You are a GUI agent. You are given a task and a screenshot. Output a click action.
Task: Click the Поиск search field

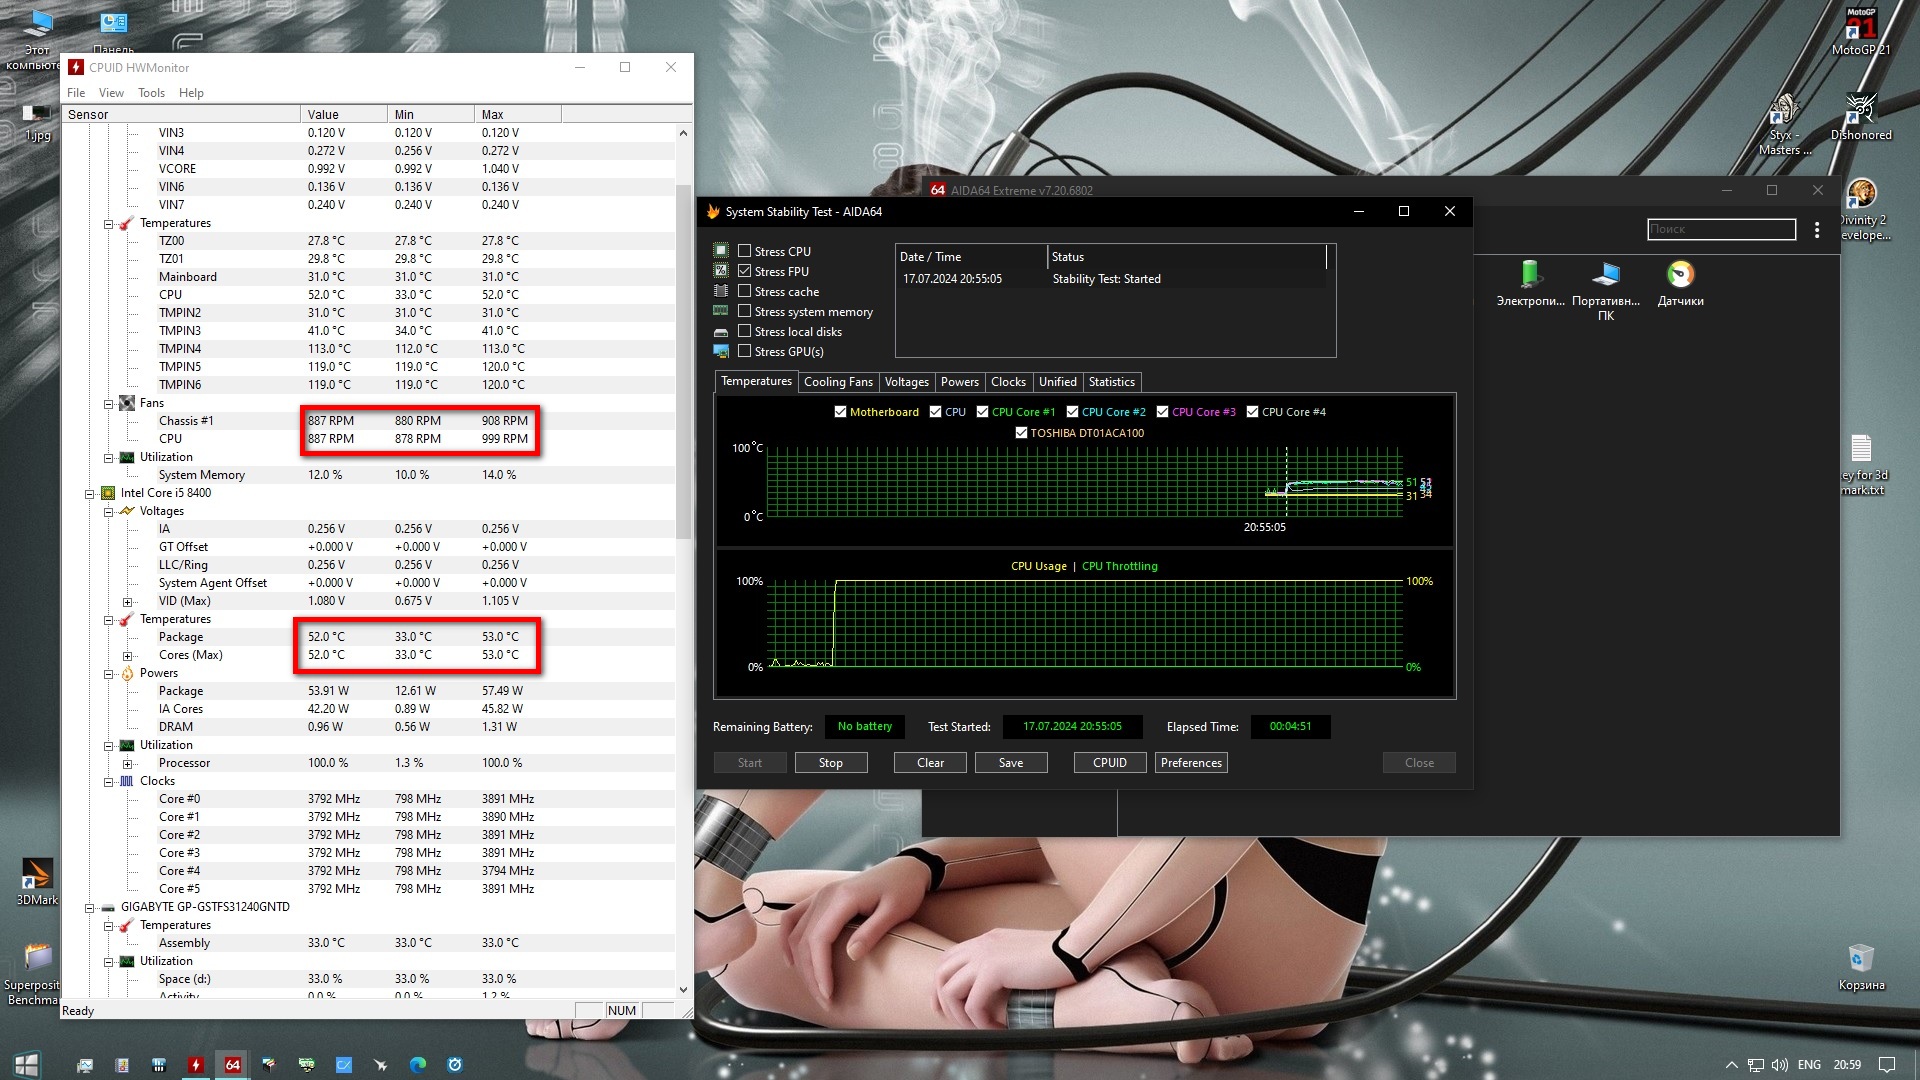pos(1720,230)
